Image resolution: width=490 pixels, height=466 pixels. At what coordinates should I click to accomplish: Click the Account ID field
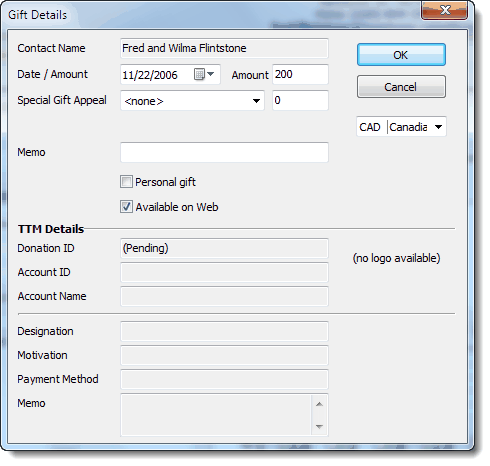coord(224,272)
